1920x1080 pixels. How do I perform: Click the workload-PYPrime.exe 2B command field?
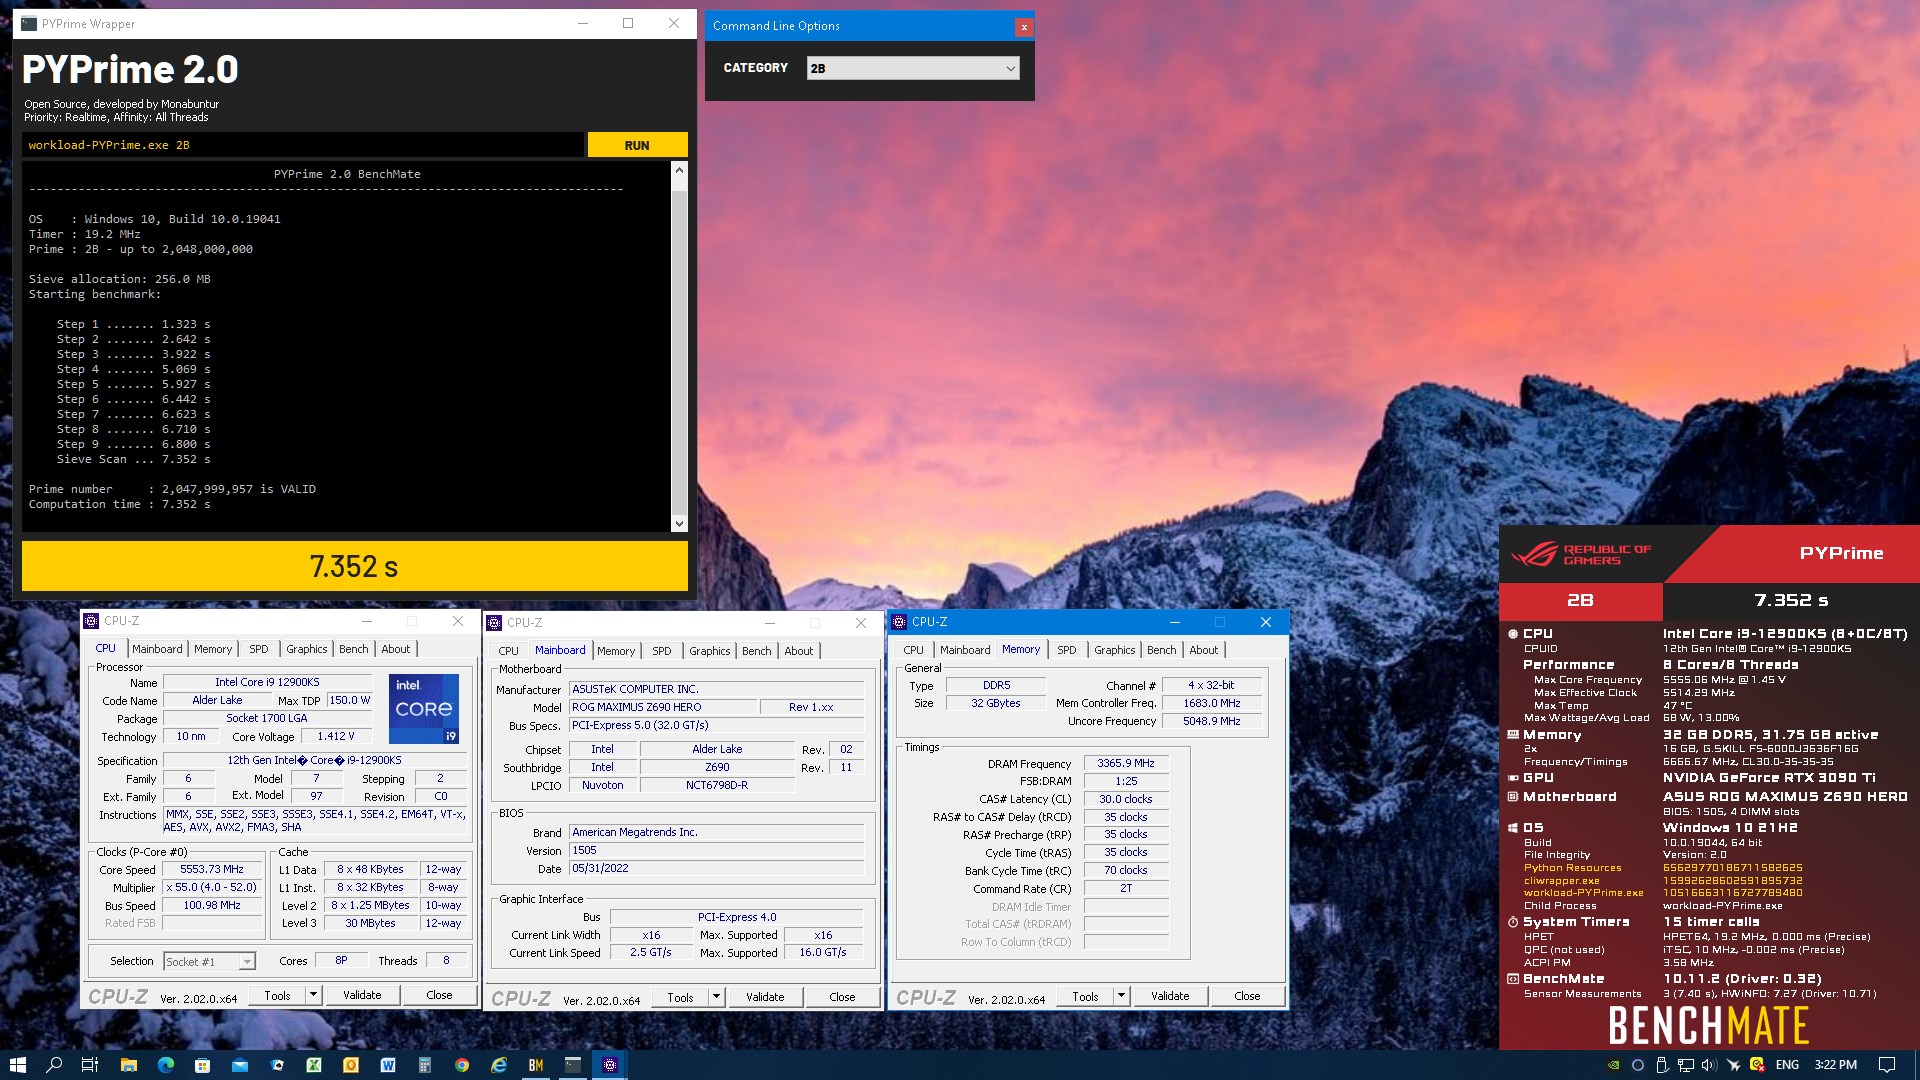[302, 145]
